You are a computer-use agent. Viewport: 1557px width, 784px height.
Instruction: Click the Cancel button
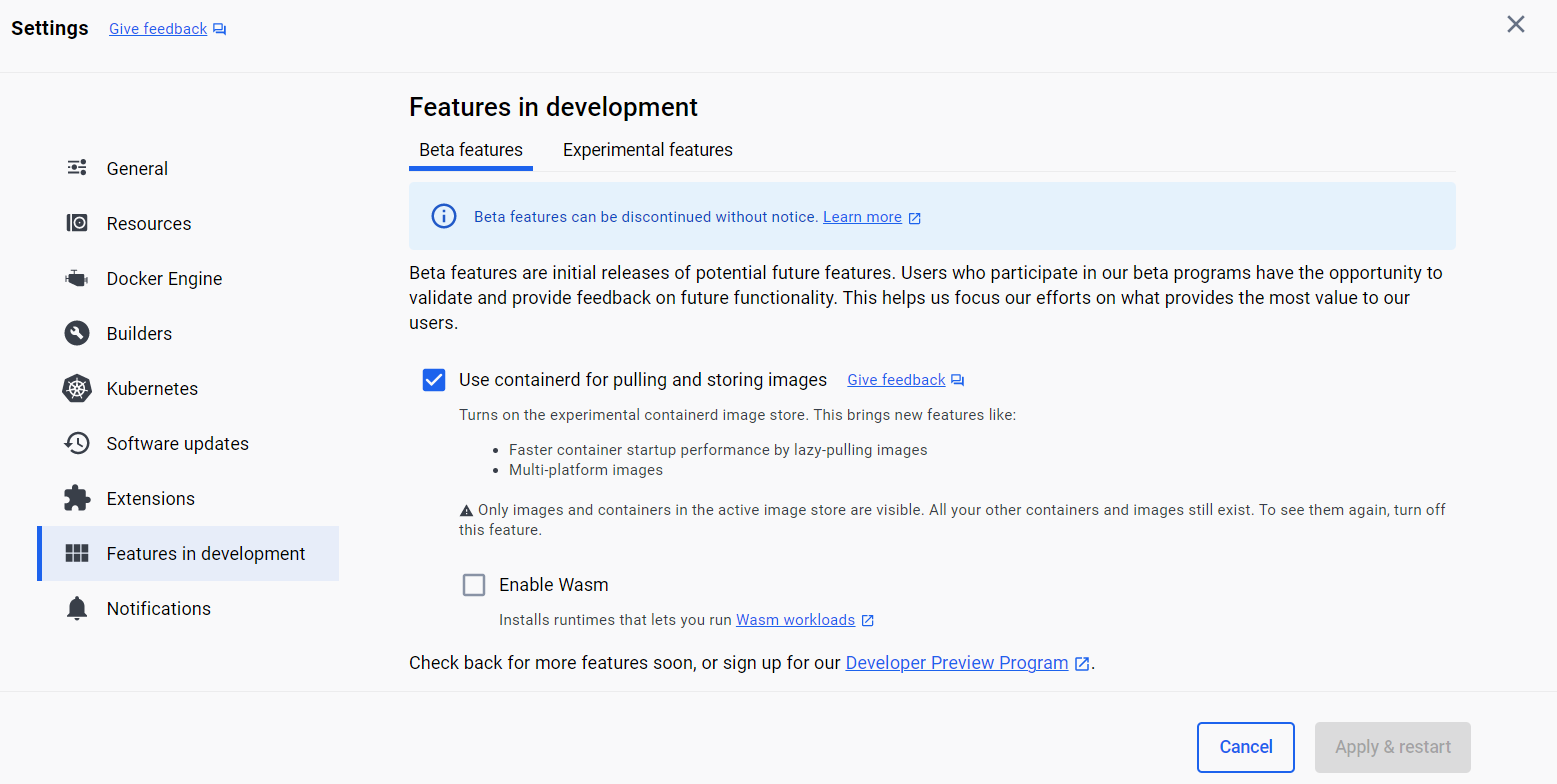1246,747
